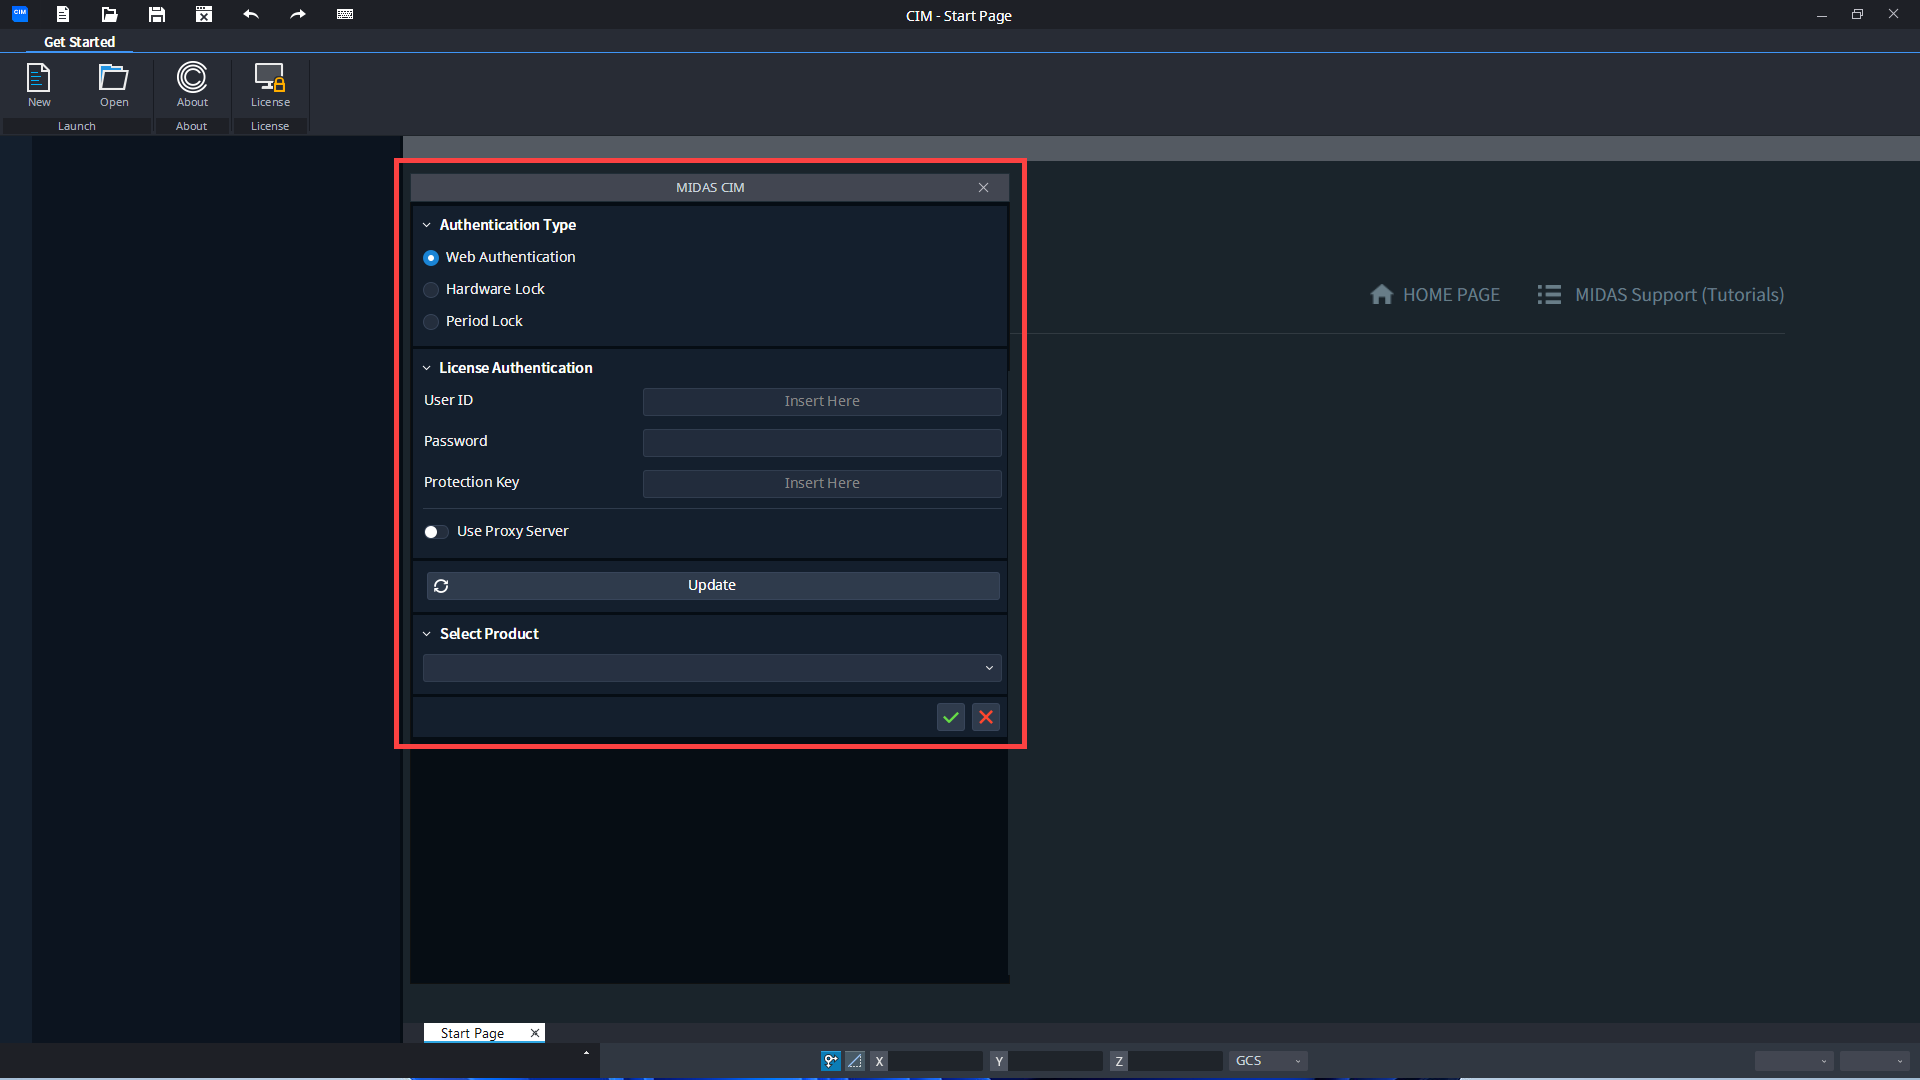Screen dimensions: 1920x1080
Task: Click the Update button
Action: [713, 585]
